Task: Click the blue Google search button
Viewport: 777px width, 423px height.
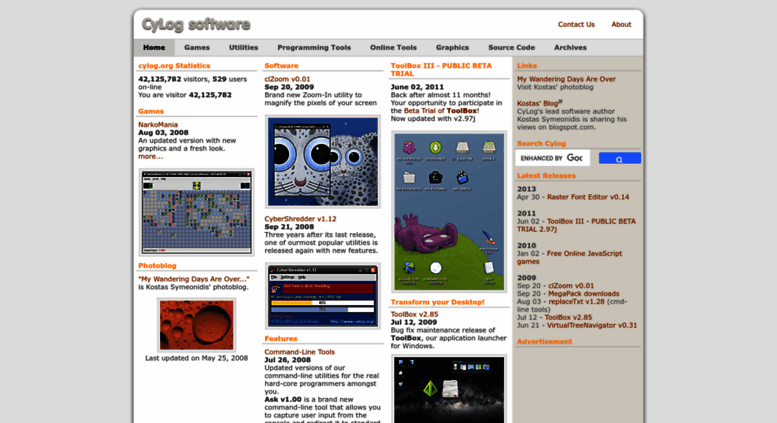Action: click(619, 159)
